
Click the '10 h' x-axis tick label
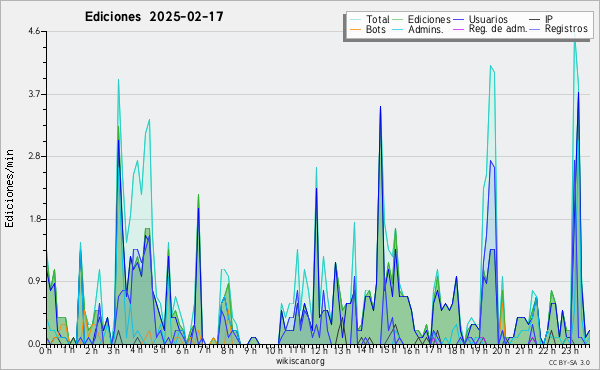pyautogui.click(x=274, y=351)
